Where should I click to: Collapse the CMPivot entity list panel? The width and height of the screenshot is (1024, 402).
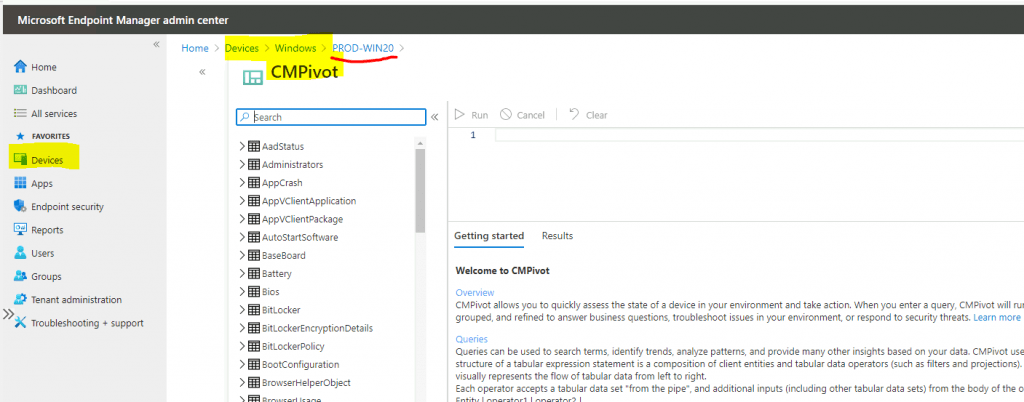(434, 117)
